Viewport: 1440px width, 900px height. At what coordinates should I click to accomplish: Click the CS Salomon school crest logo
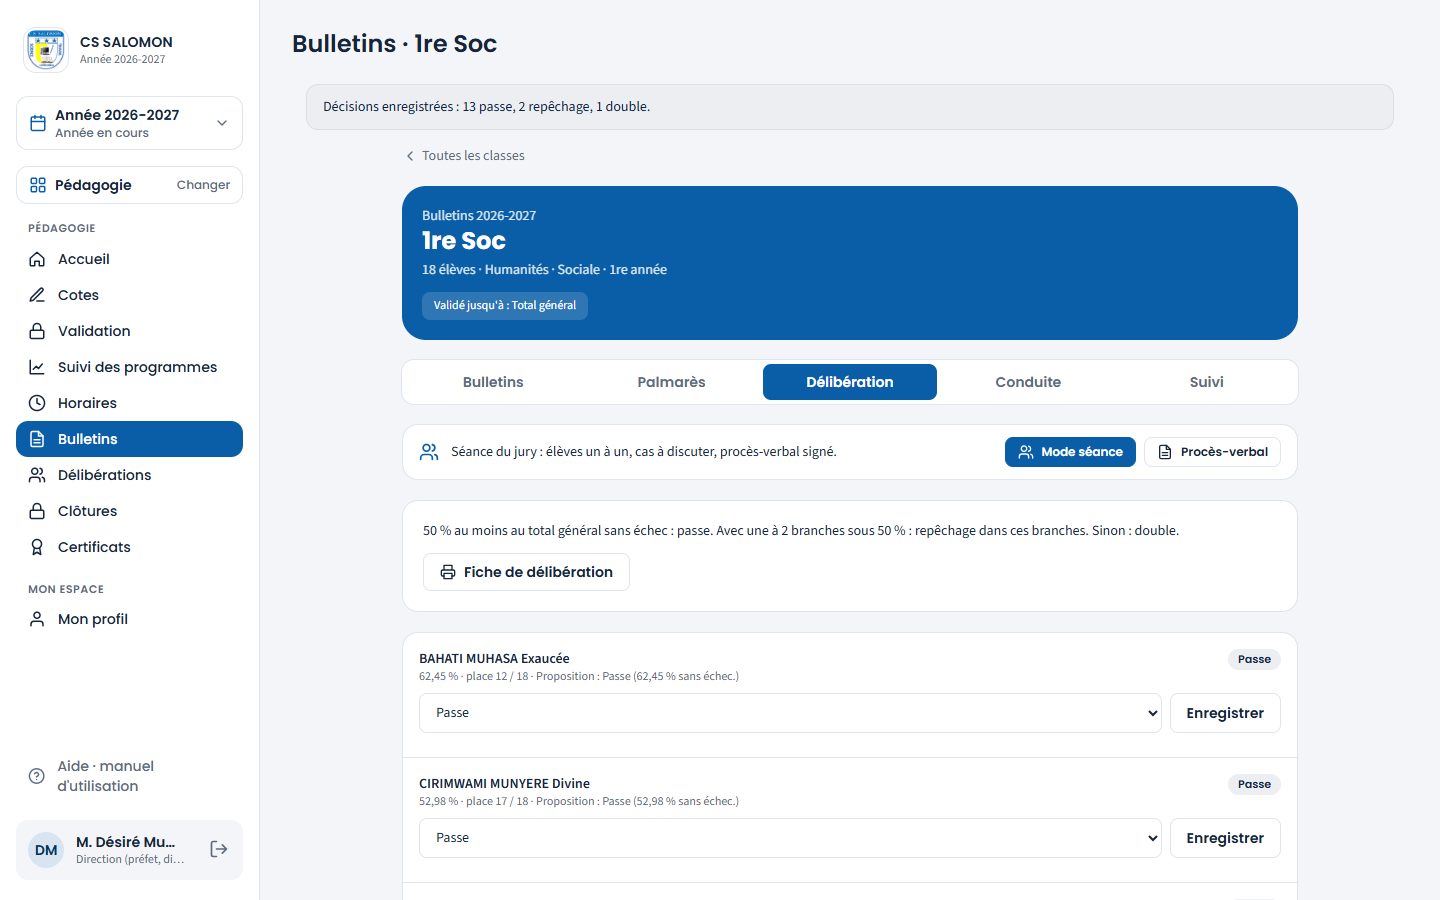coord(46,50)
